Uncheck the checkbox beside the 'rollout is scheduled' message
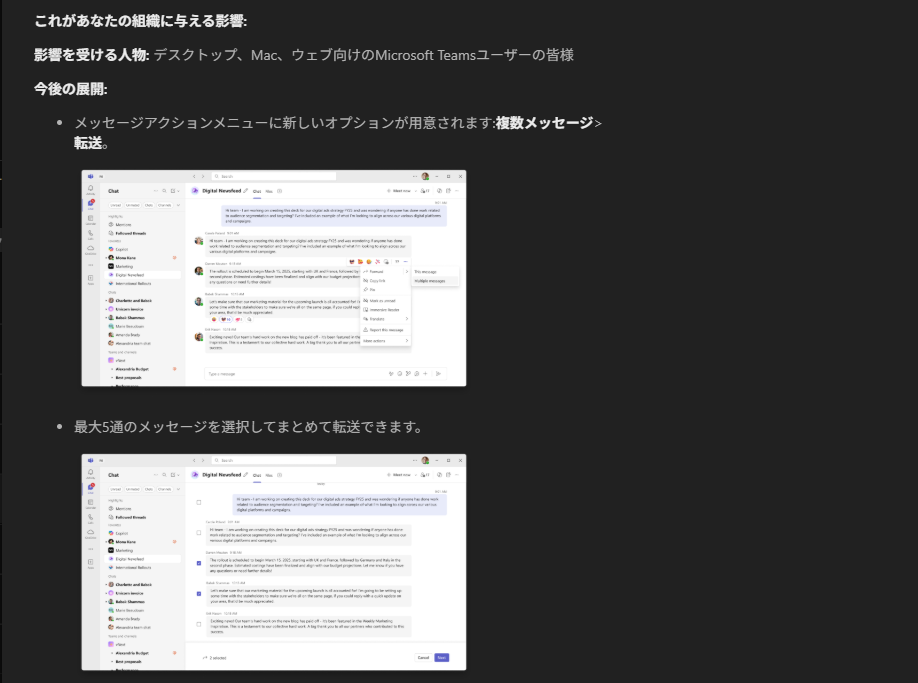This screenshot has width=918, height=683. click(199, 563)
